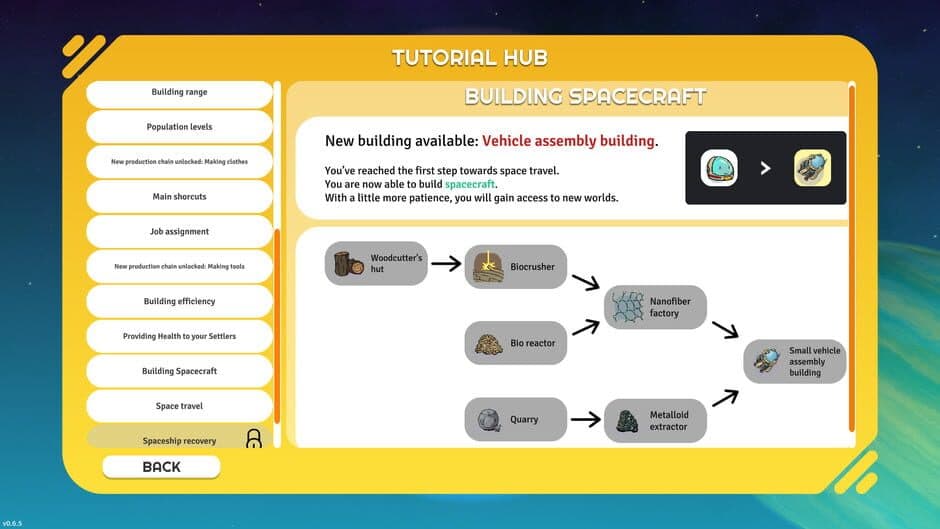The width and height of the screenshot is (940, 529).
Task: Click the padlock icon on Spaceship recovery
Action: 254,438
